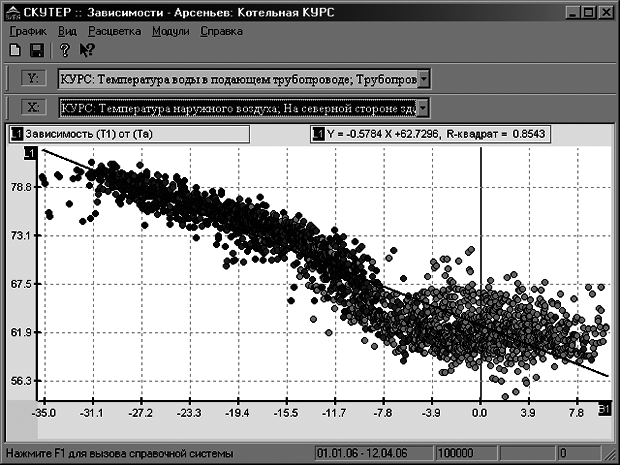This screenshot has height=465, width=620.
Task: Close the СКУТЕР window
Action: click(x=606, y=13)
